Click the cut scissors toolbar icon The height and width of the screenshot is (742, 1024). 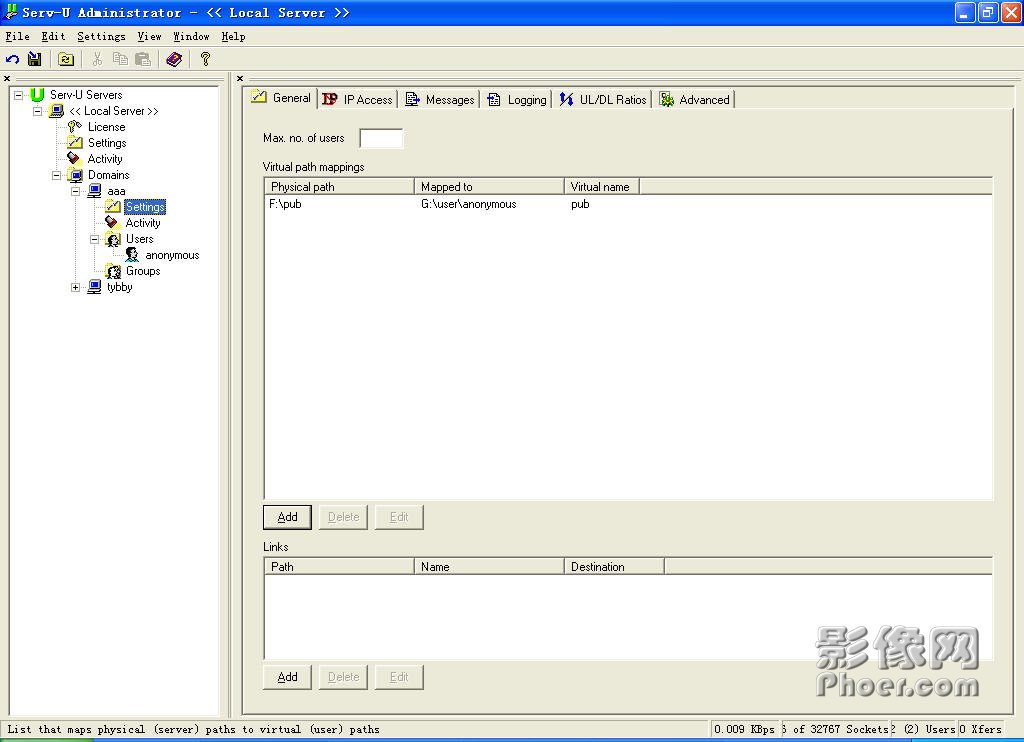pos(97,59)
